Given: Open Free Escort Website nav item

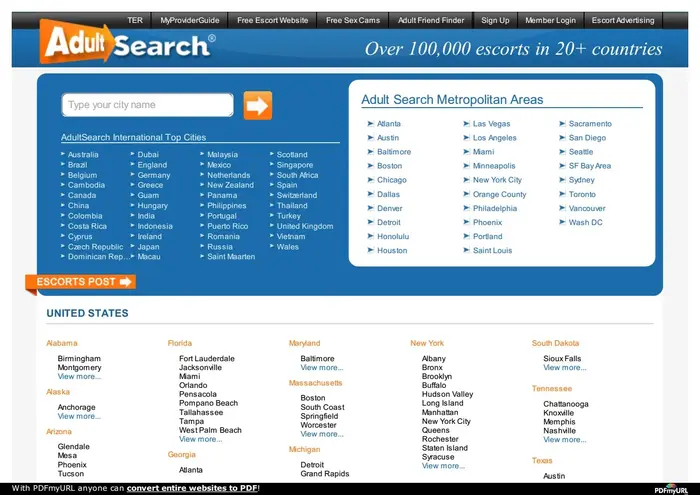Looking at the screenshot, I should click(x=272, y=21).
